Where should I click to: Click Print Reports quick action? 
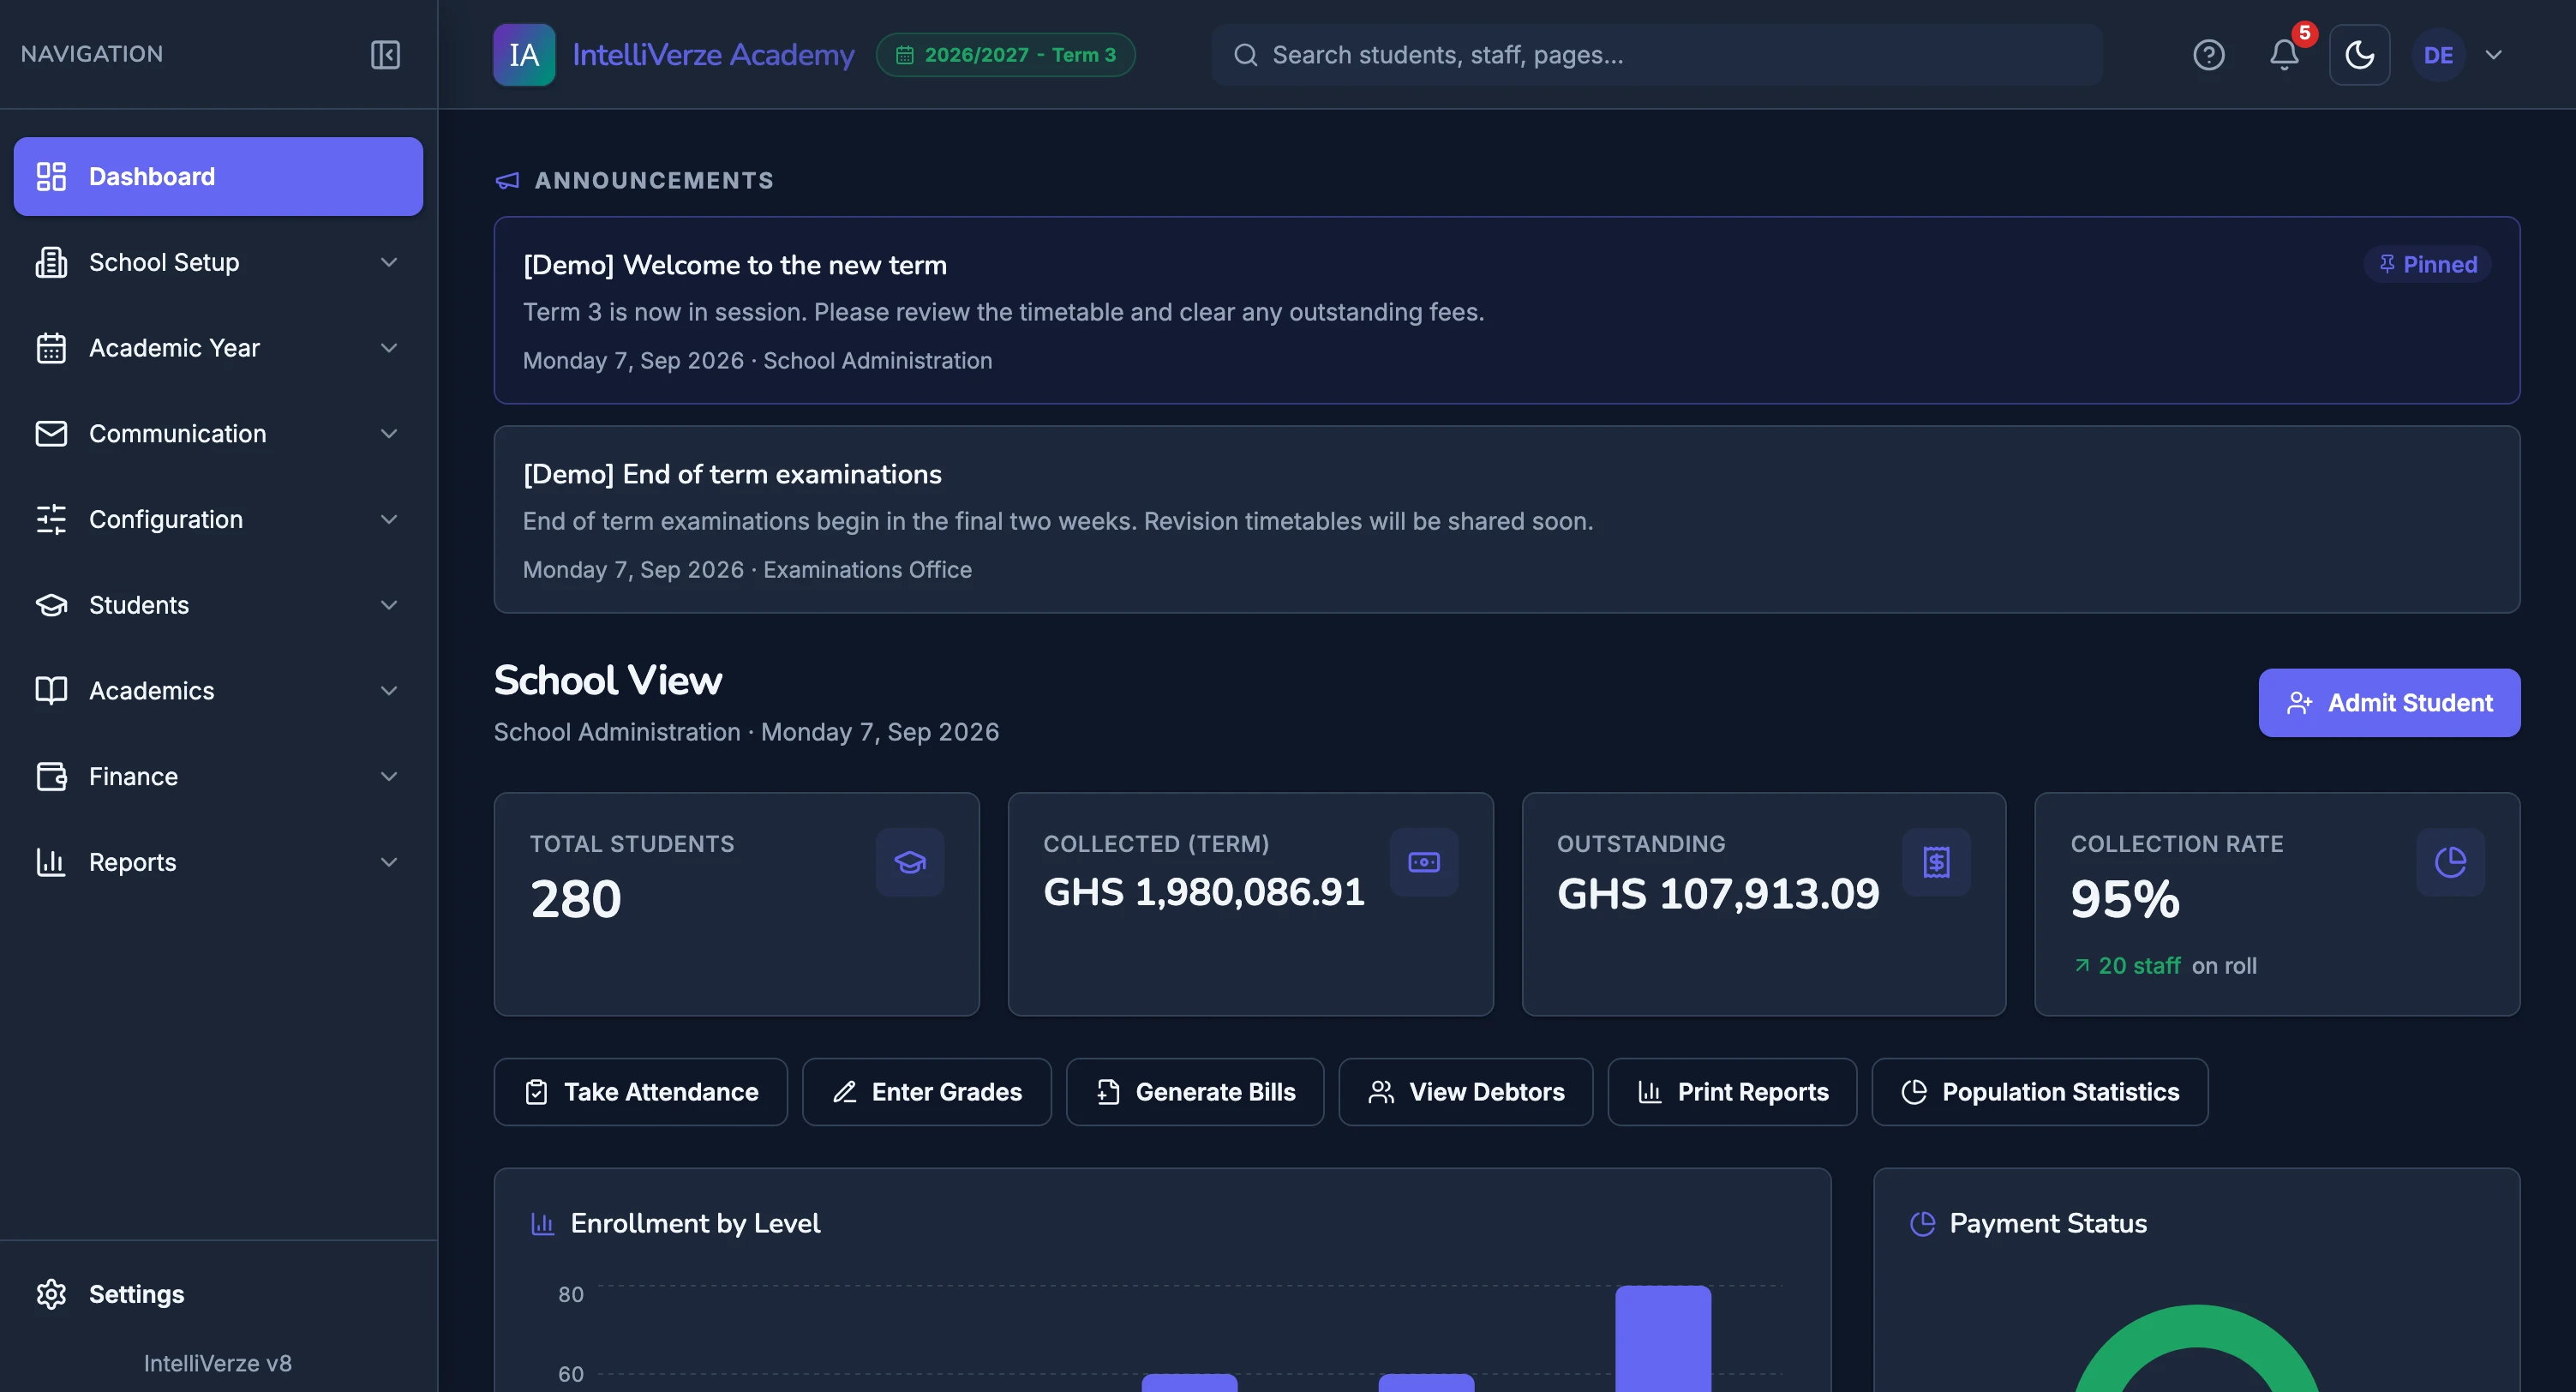pyautogui.click(x=1733, y=1092)
